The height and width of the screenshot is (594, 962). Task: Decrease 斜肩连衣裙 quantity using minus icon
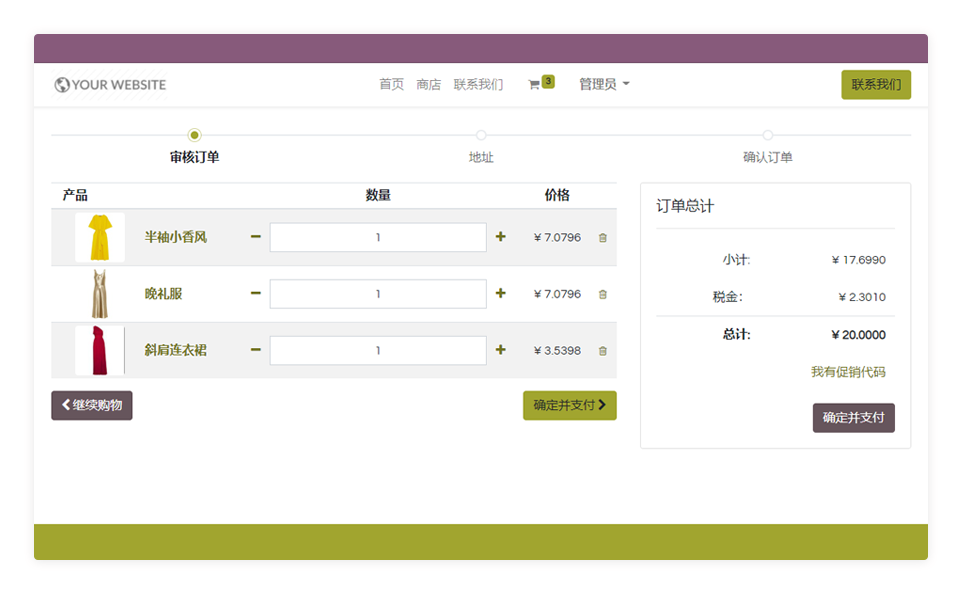point(256,350)
